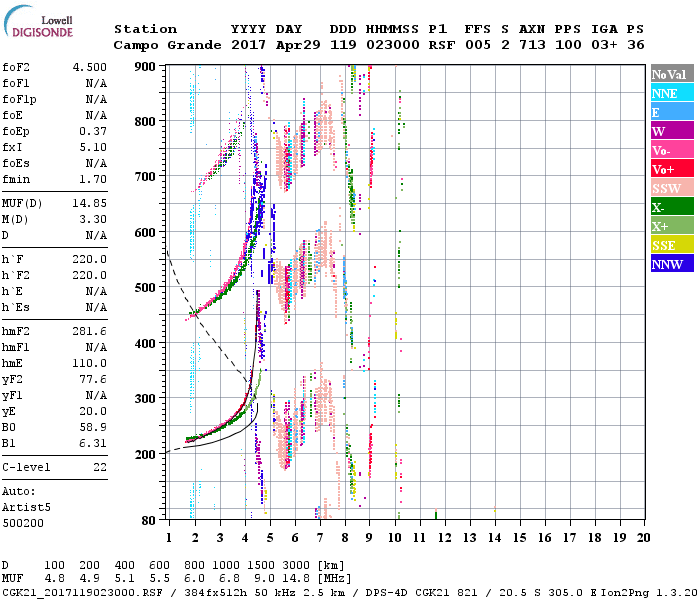Select the X- dark green legend swatch
Viewport: 700px width, 600px height.
pyautogui.click(x=672, y=207)
